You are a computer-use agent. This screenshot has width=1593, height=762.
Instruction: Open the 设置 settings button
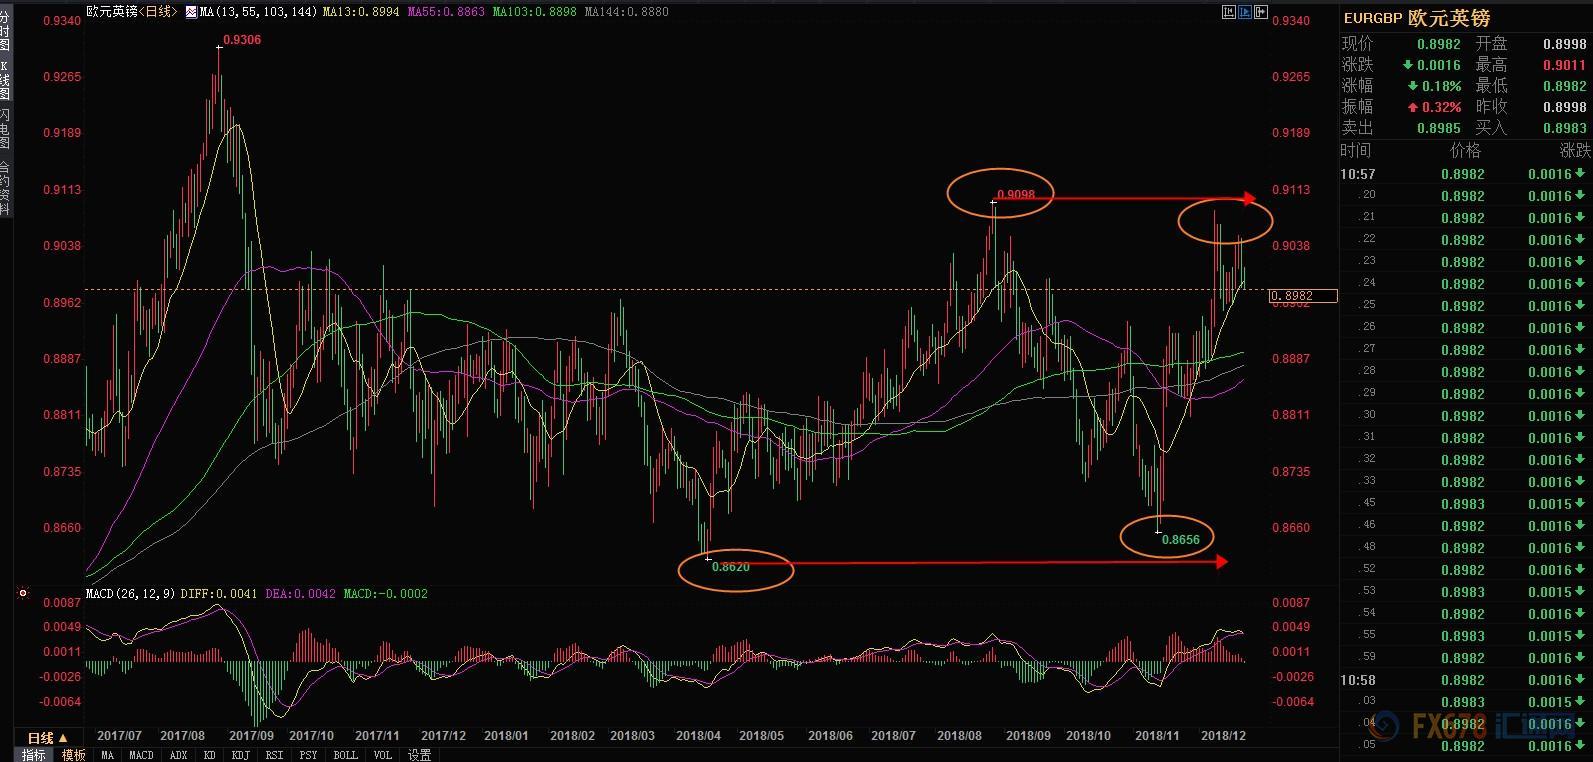pyautogui.click(x=419, y=755)
